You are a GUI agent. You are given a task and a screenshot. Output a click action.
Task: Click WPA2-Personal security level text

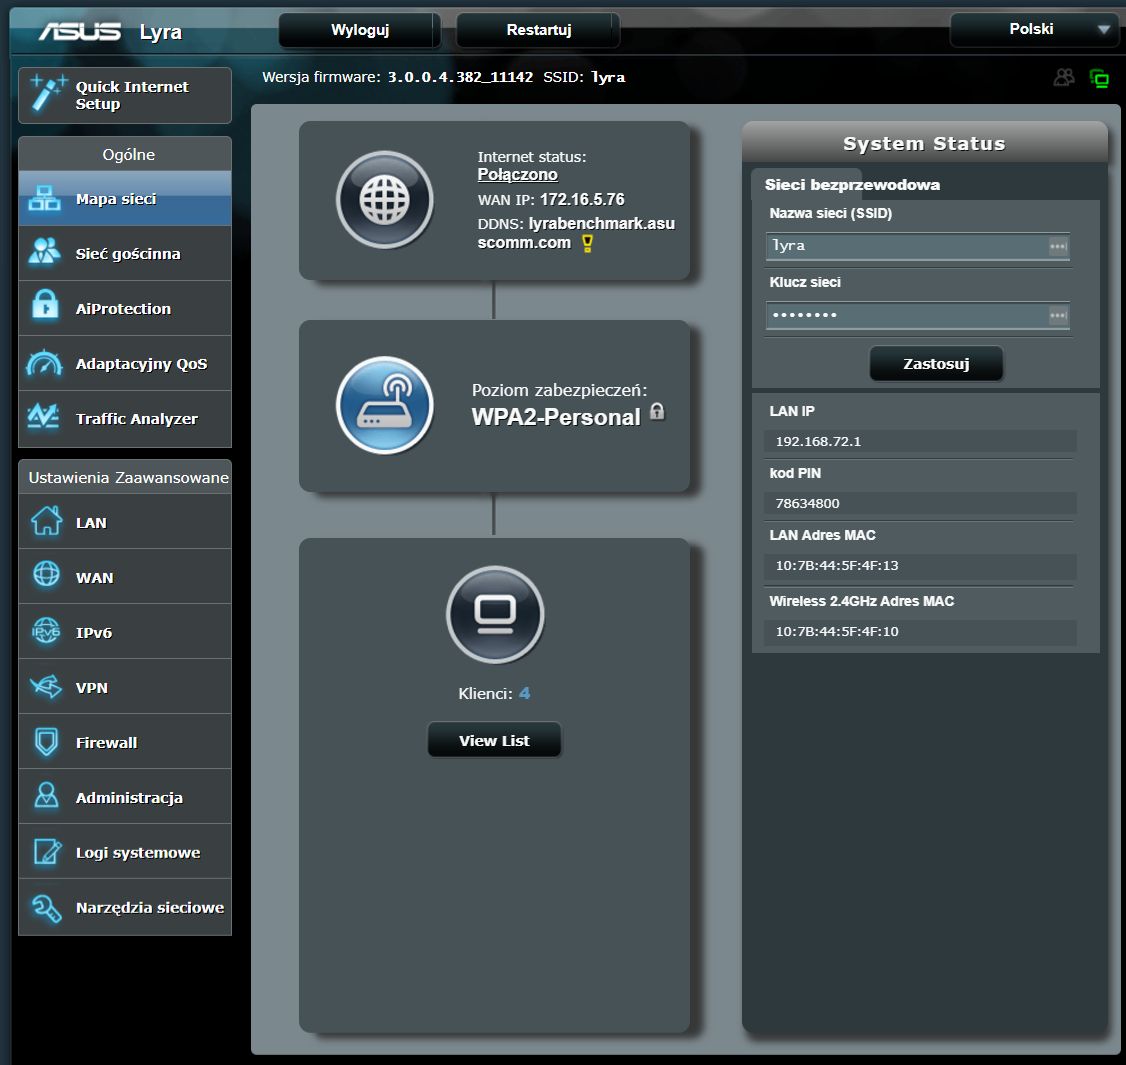(x=556, y=417)
